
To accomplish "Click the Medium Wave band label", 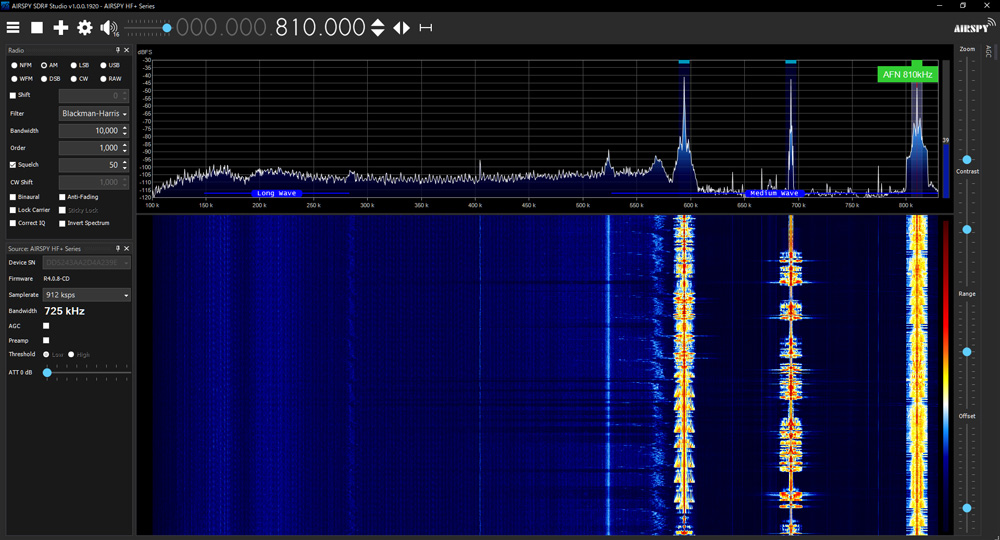I will [x=774, y=193].
